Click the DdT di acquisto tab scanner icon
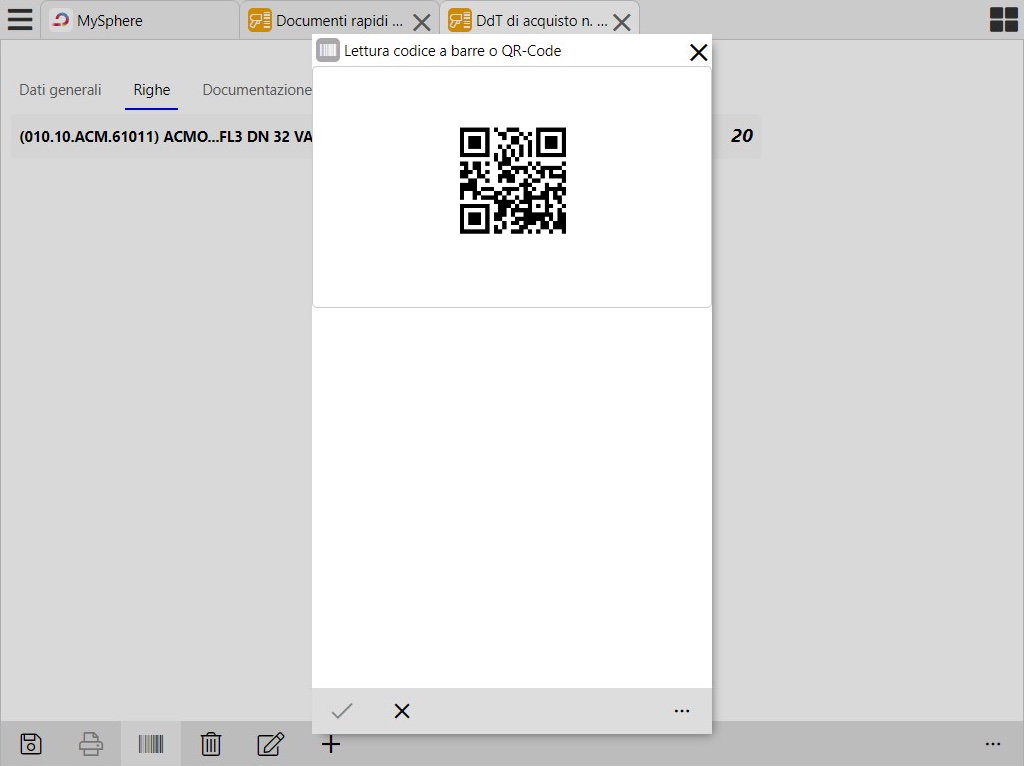The height and width of the screenshot is (766, 1024). pos(459,20)
